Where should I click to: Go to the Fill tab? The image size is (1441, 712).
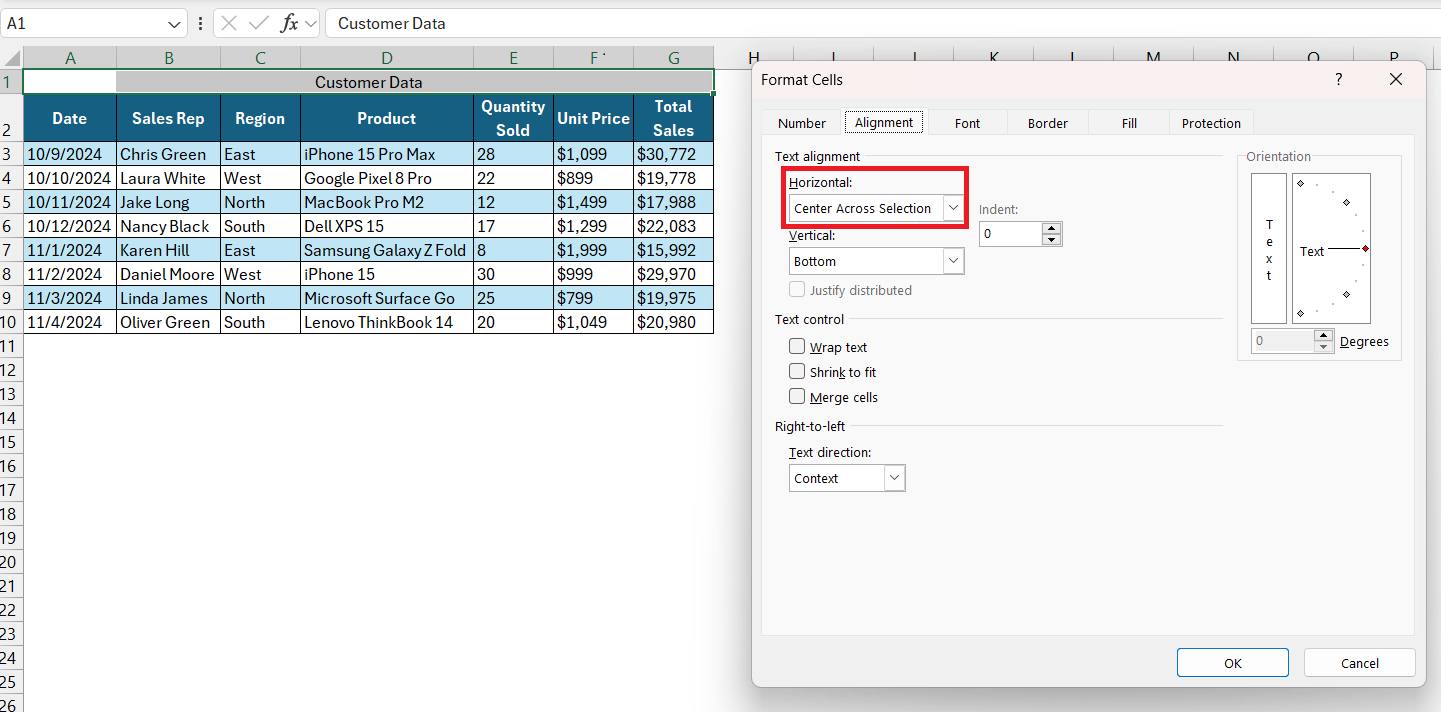[x=1129, y=123]
